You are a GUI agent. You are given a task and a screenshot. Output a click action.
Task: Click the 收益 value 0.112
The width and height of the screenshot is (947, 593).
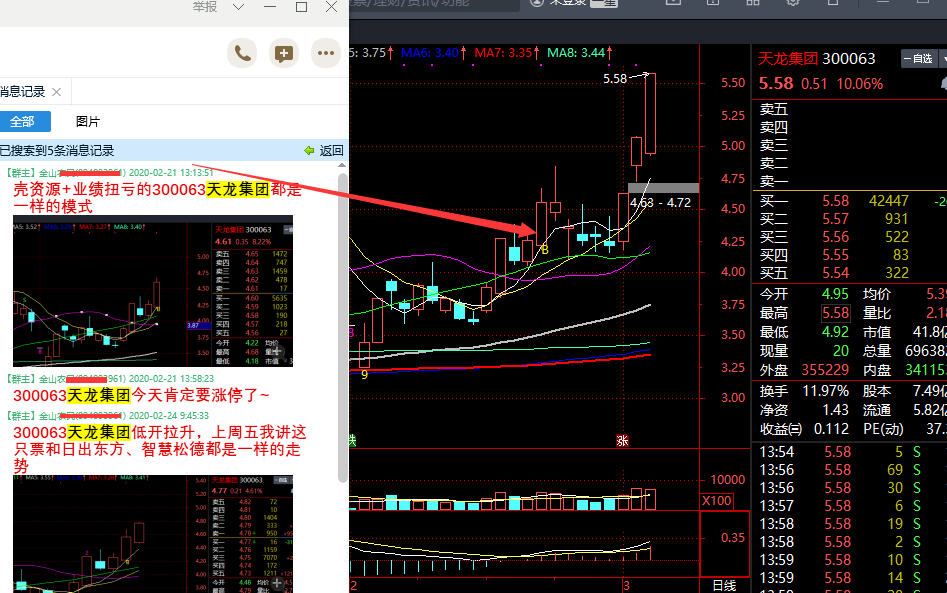tap(832, 429)
